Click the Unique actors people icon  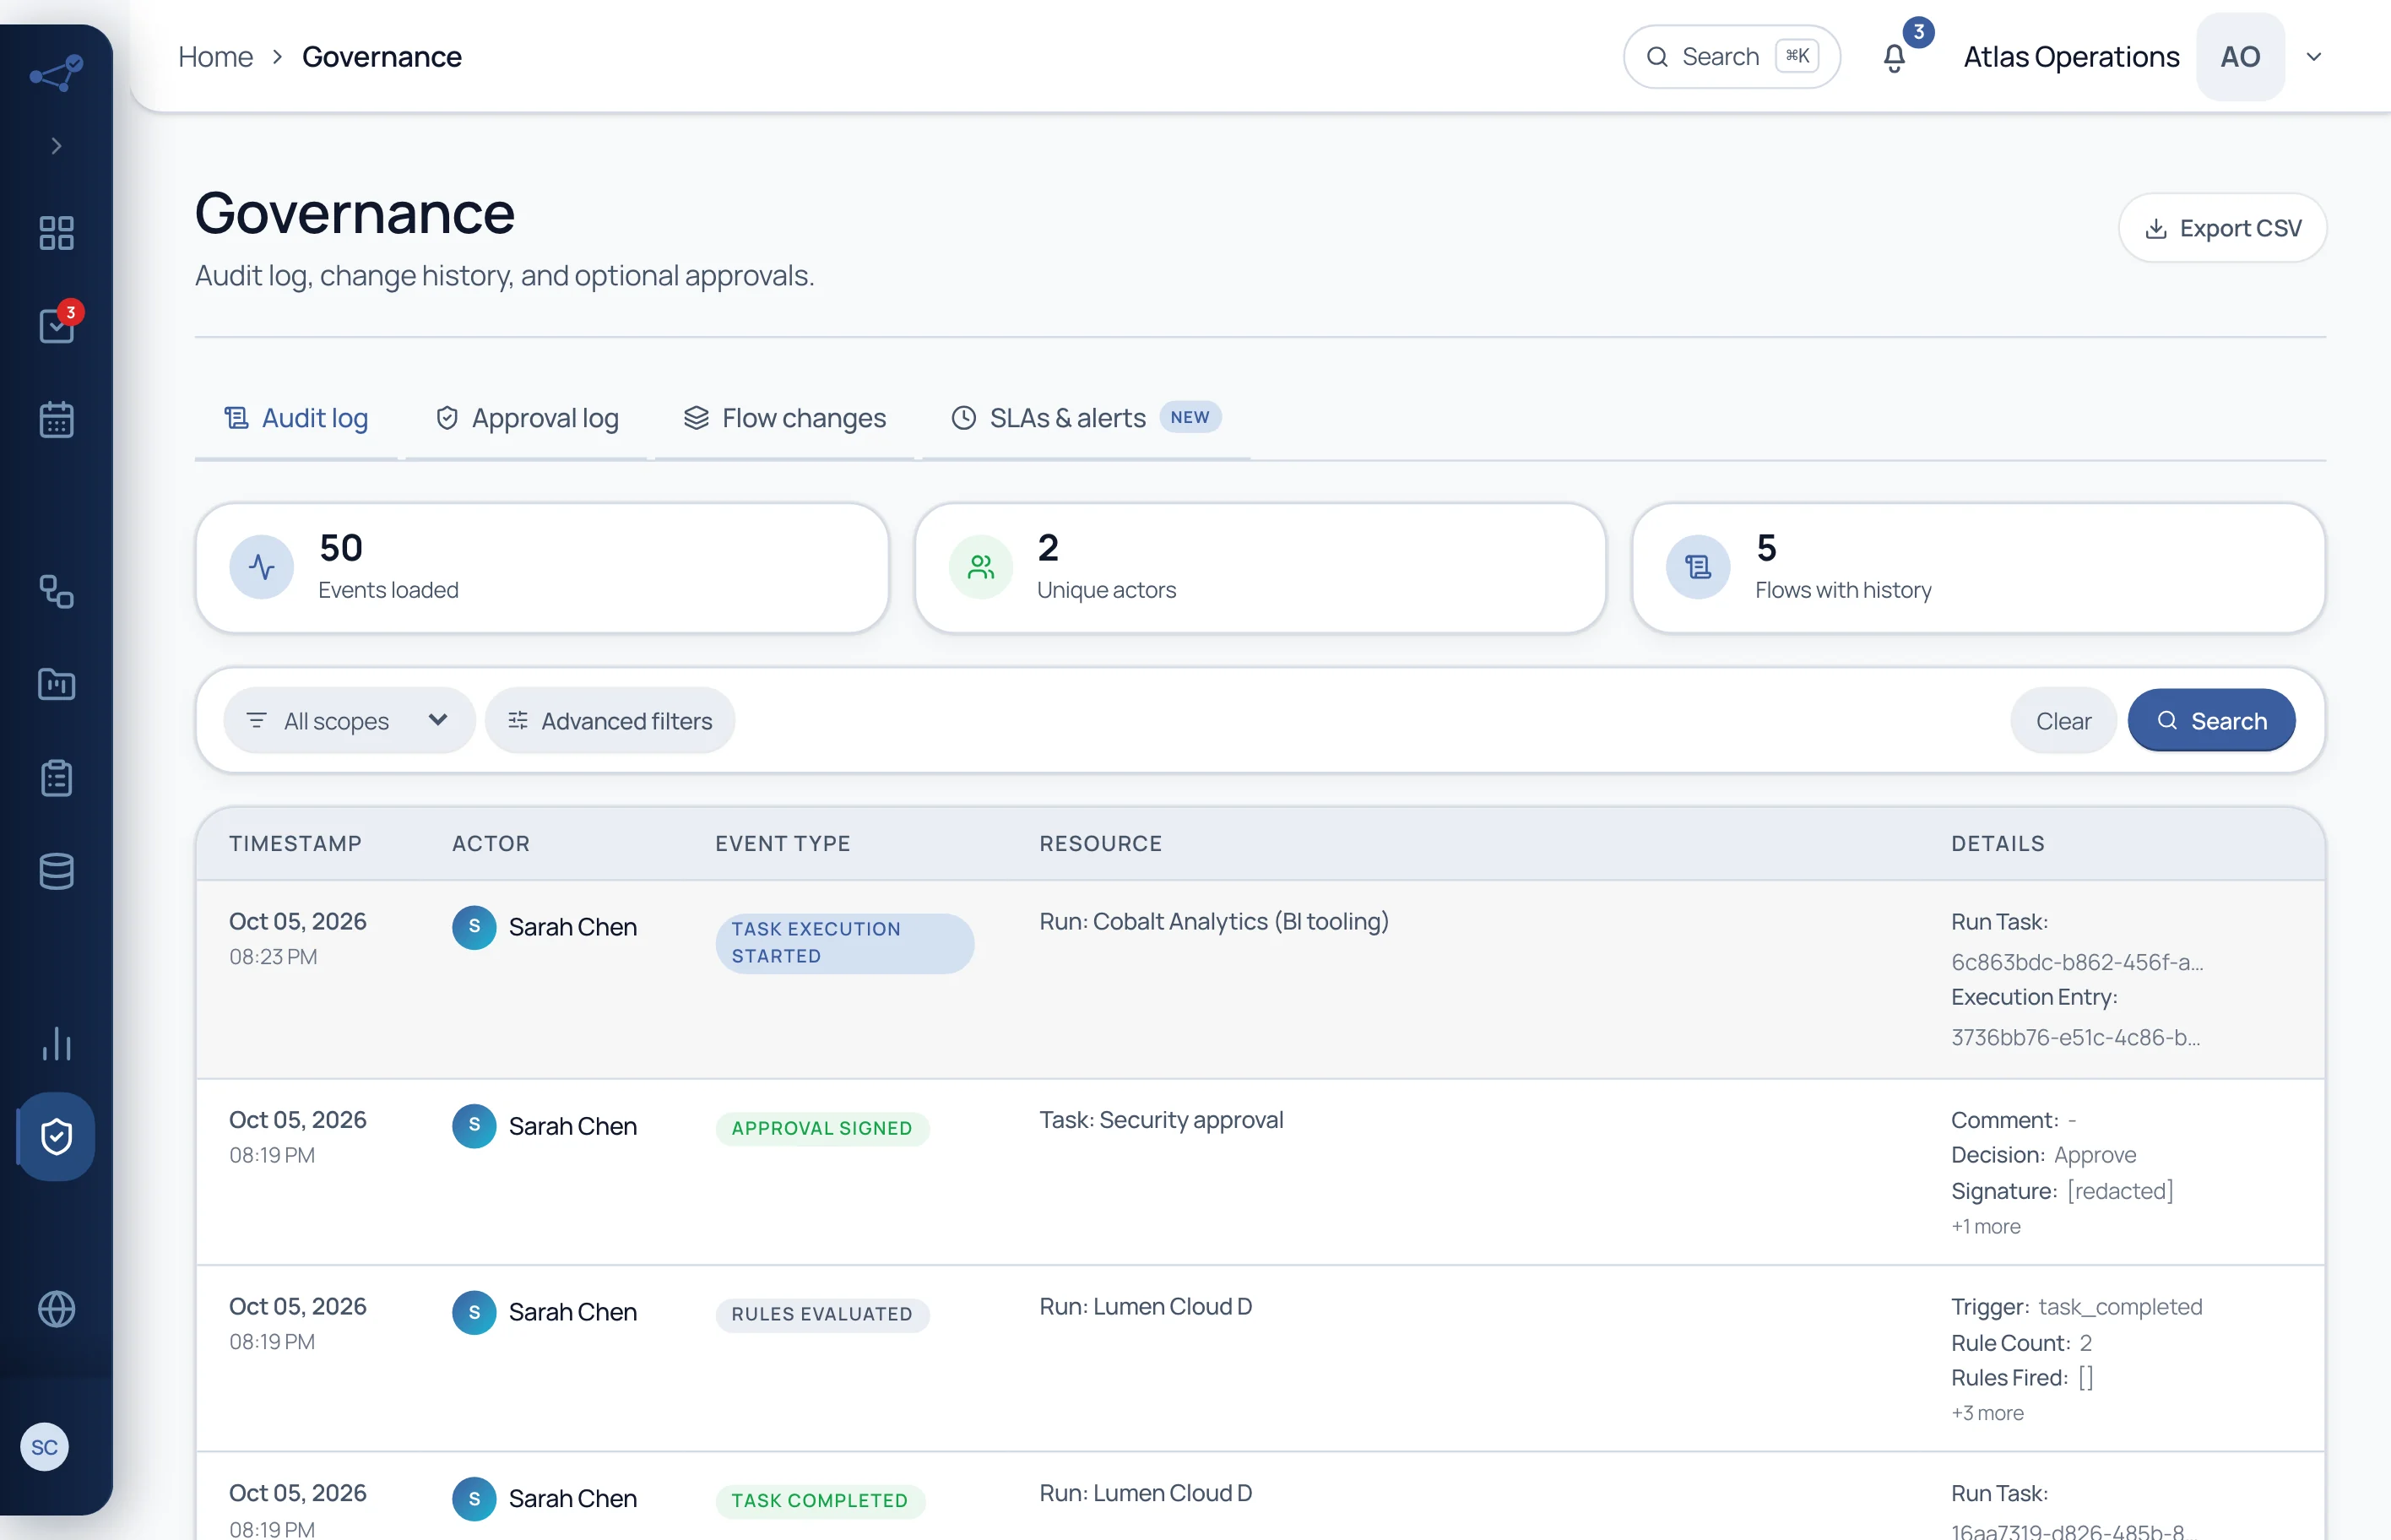coord(981,567)
